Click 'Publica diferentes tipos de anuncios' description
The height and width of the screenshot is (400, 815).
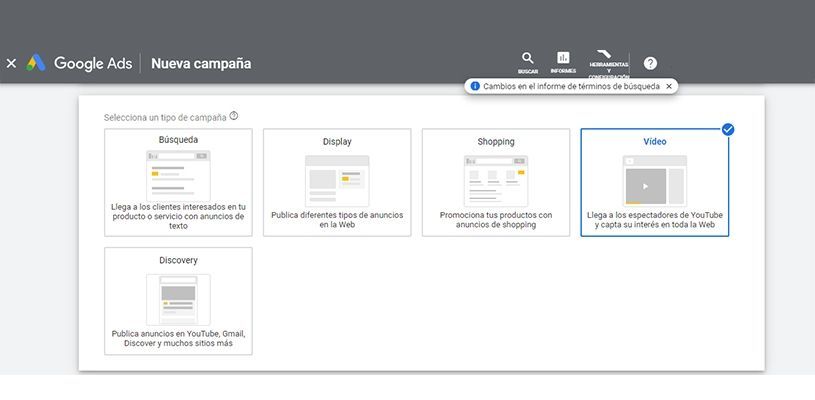(337, 220)
